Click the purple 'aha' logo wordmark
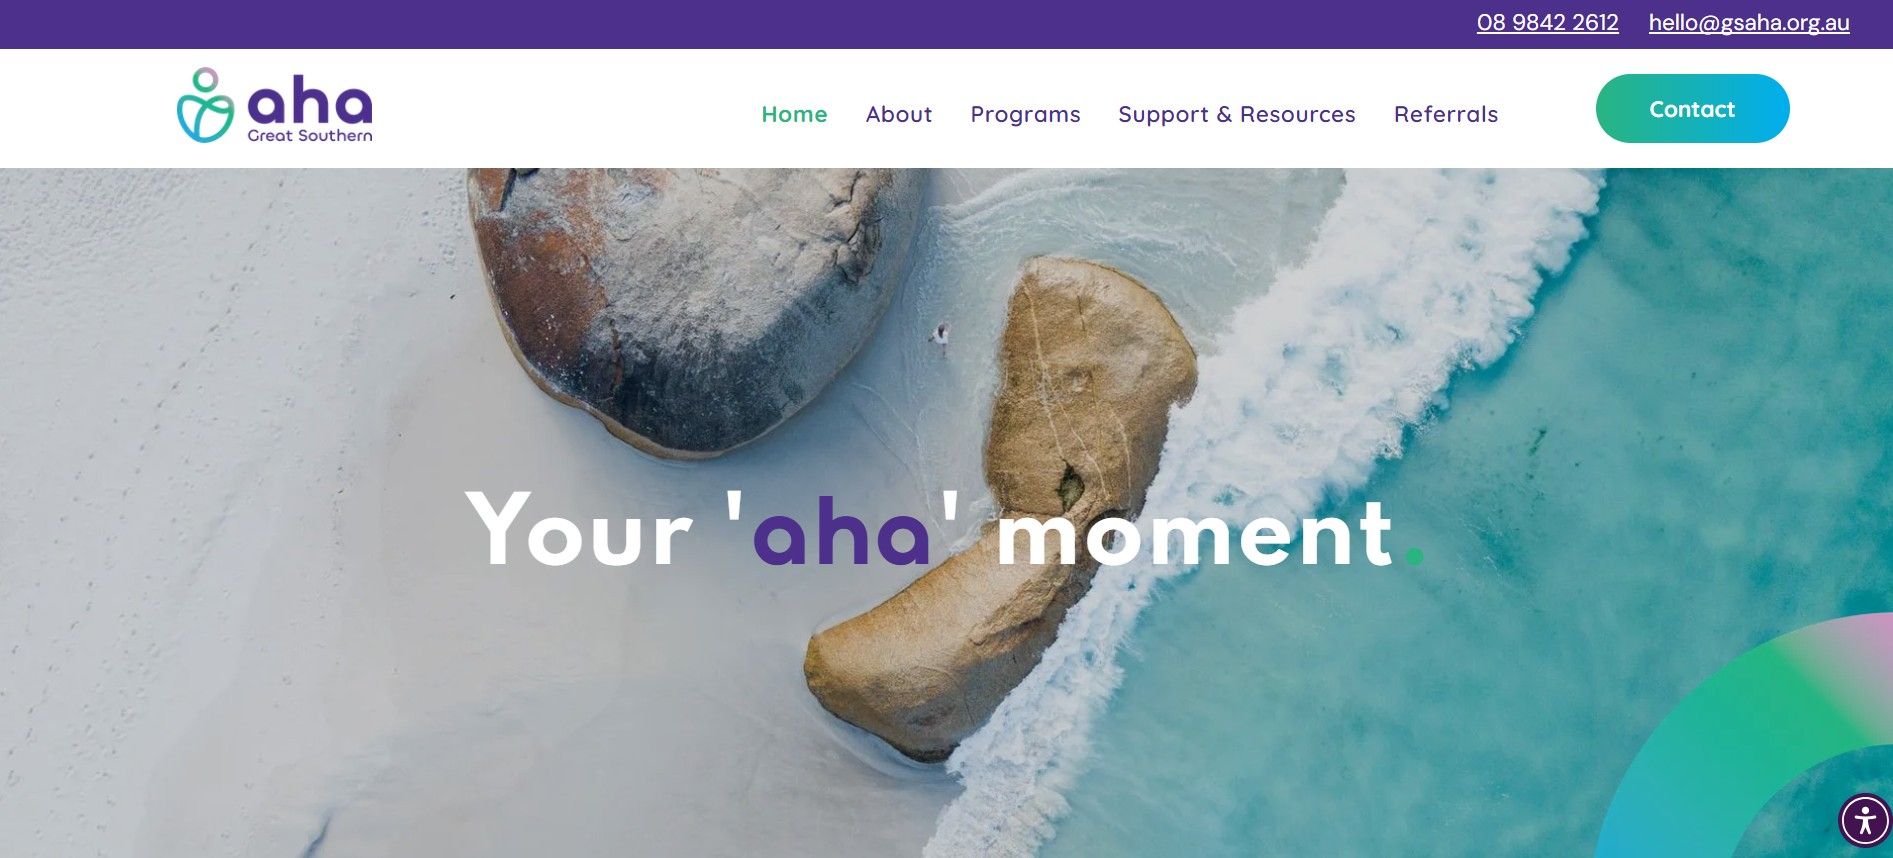 pyautogui.click(x=310, y=102)
